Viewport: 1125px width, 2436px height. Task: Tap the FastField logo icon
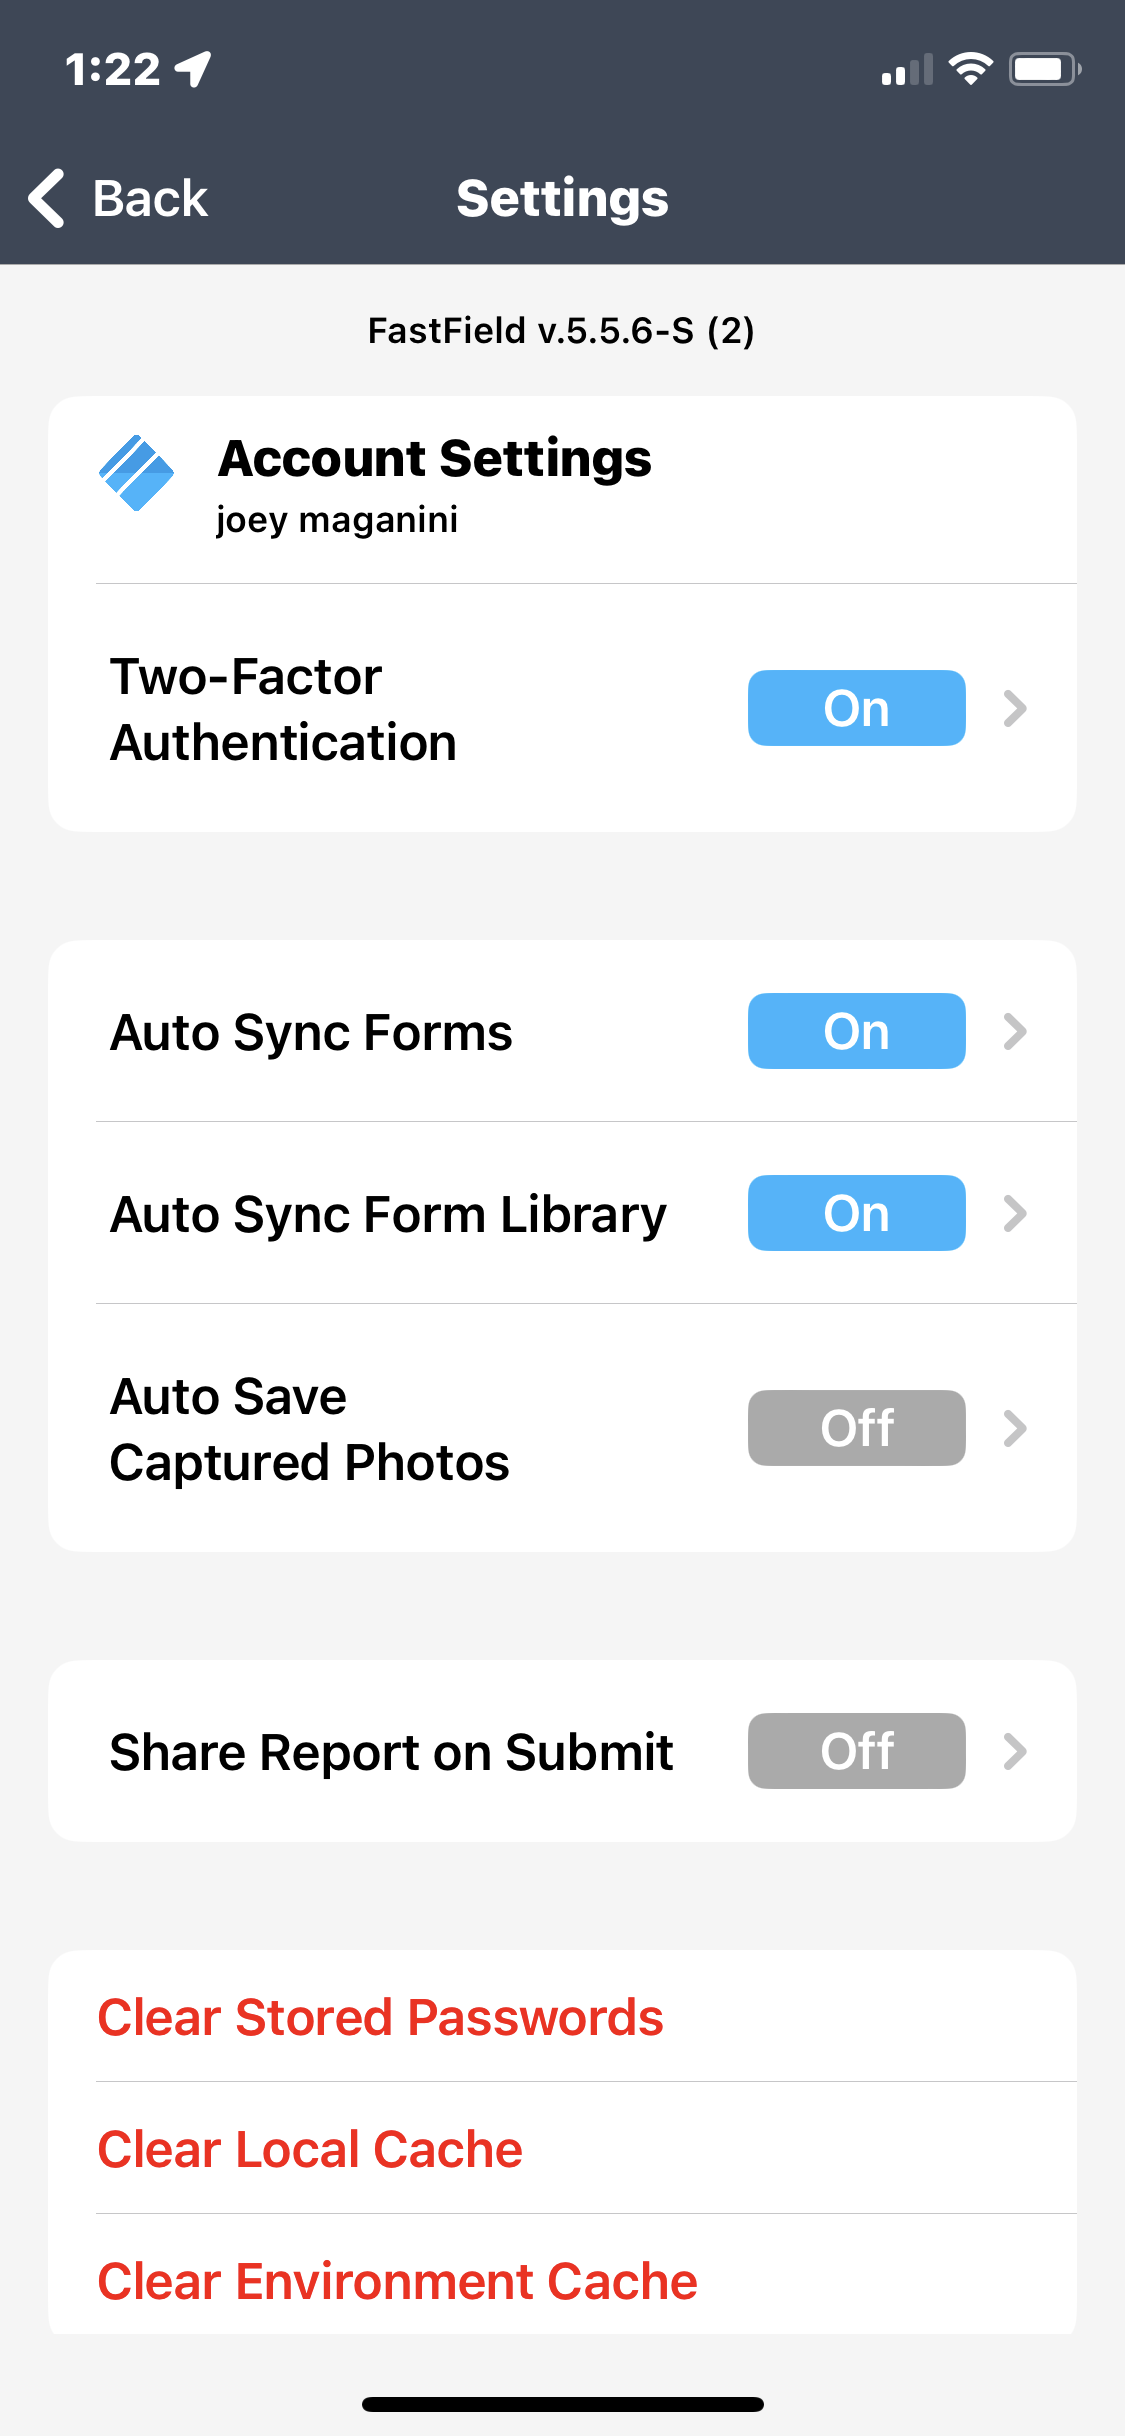[136, 474]
